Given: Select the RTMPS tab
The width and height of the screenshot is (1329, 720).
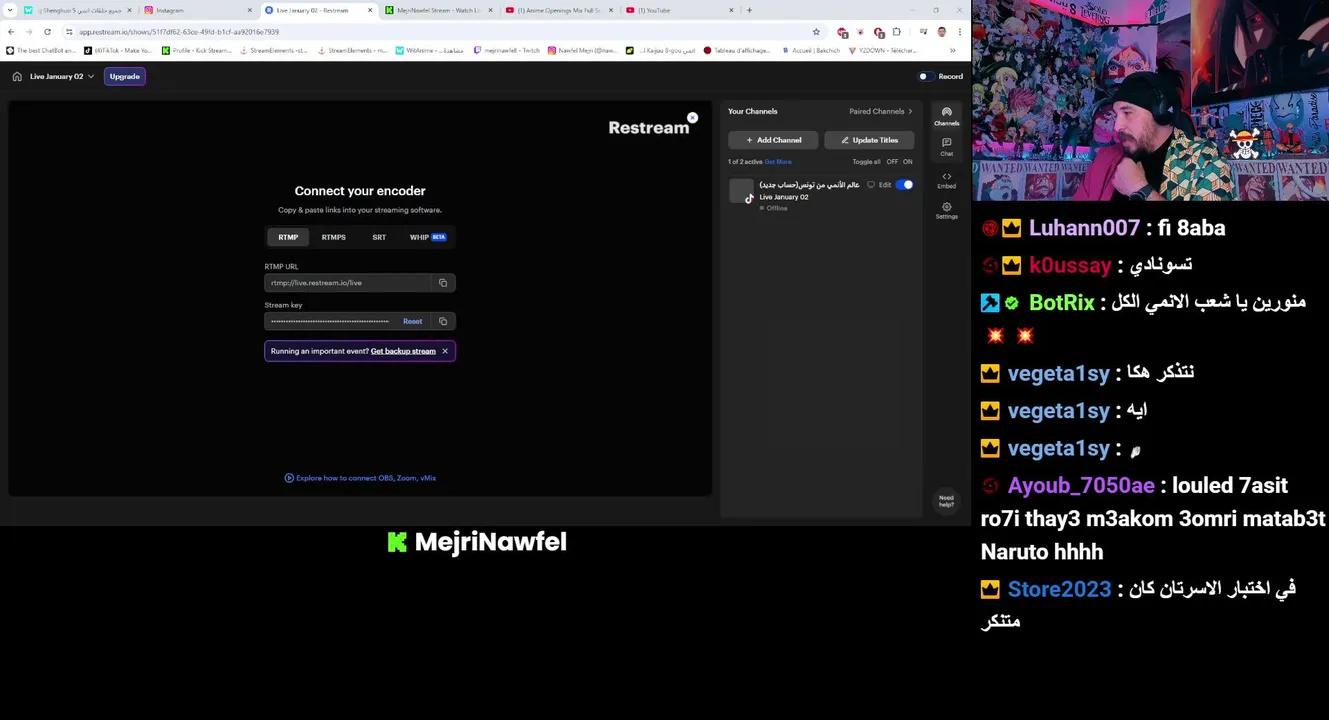Looking at the screenshot, I should (x=333, y=237).
